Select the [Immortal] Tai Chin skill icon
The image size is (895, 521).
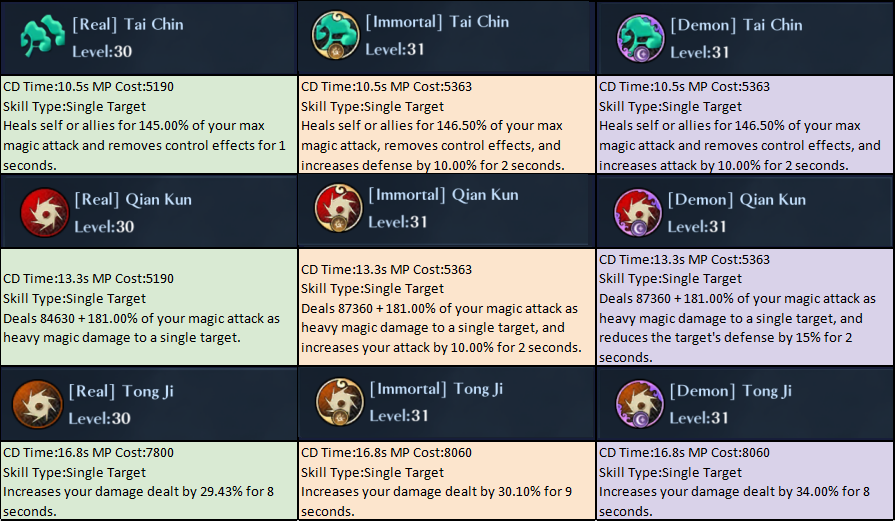336,37
